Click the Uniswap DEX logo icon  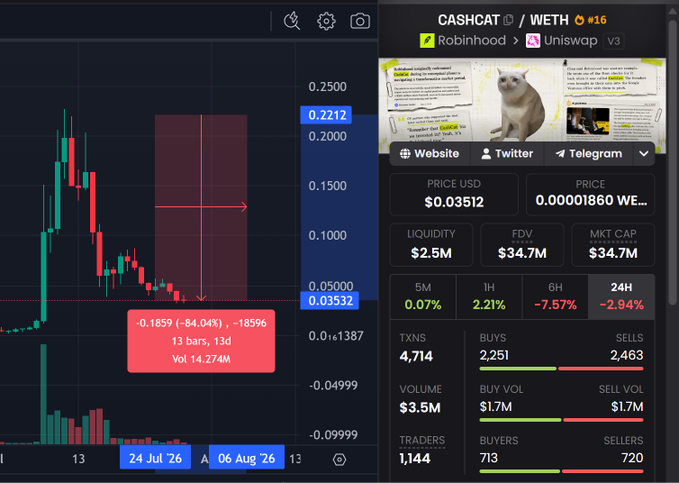pos(533,41)
